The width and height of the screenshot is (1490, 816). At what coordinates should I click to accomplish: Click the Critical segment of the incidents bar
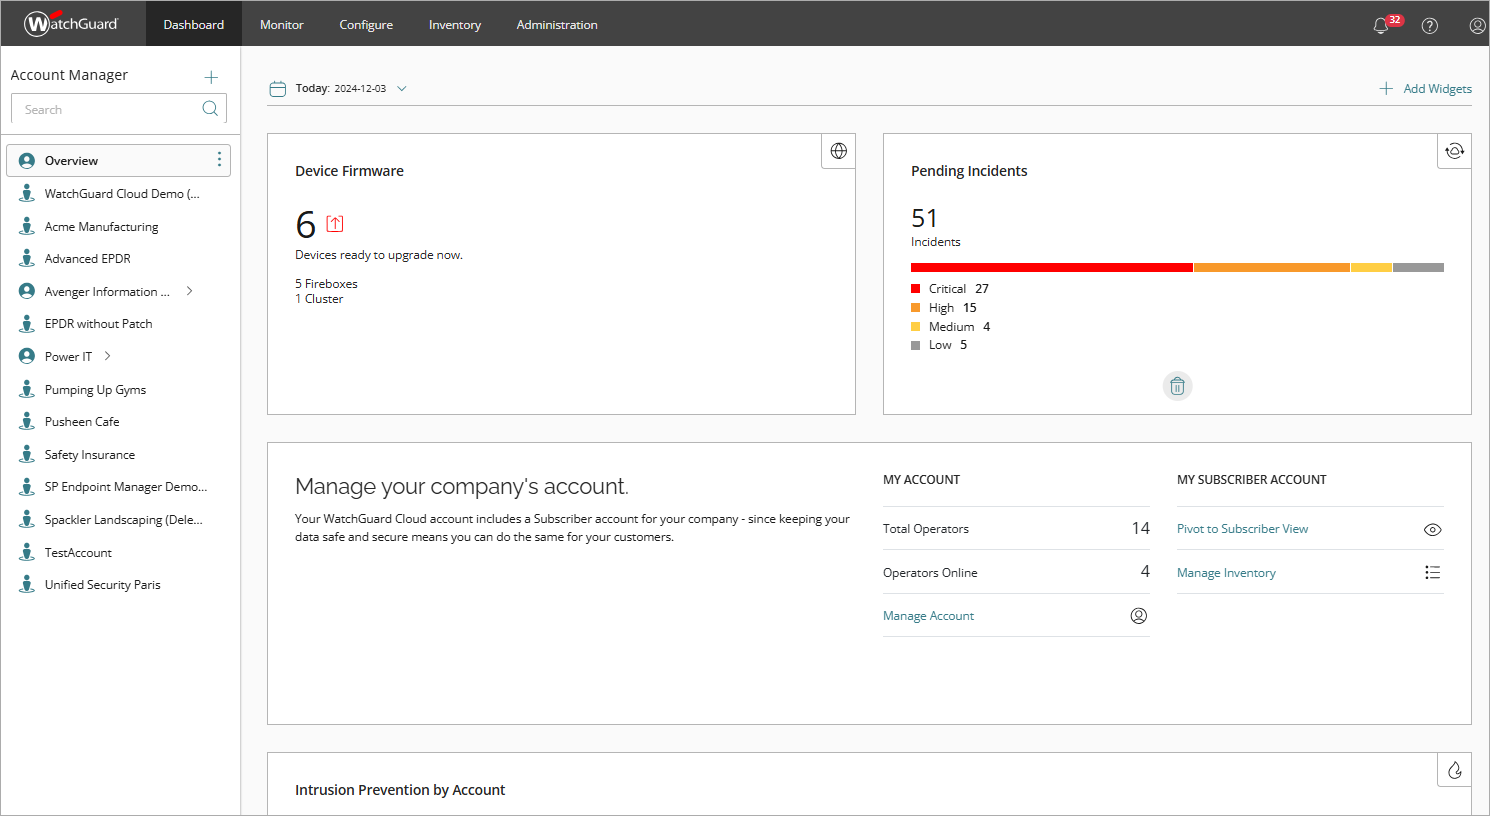point(1050,267)
